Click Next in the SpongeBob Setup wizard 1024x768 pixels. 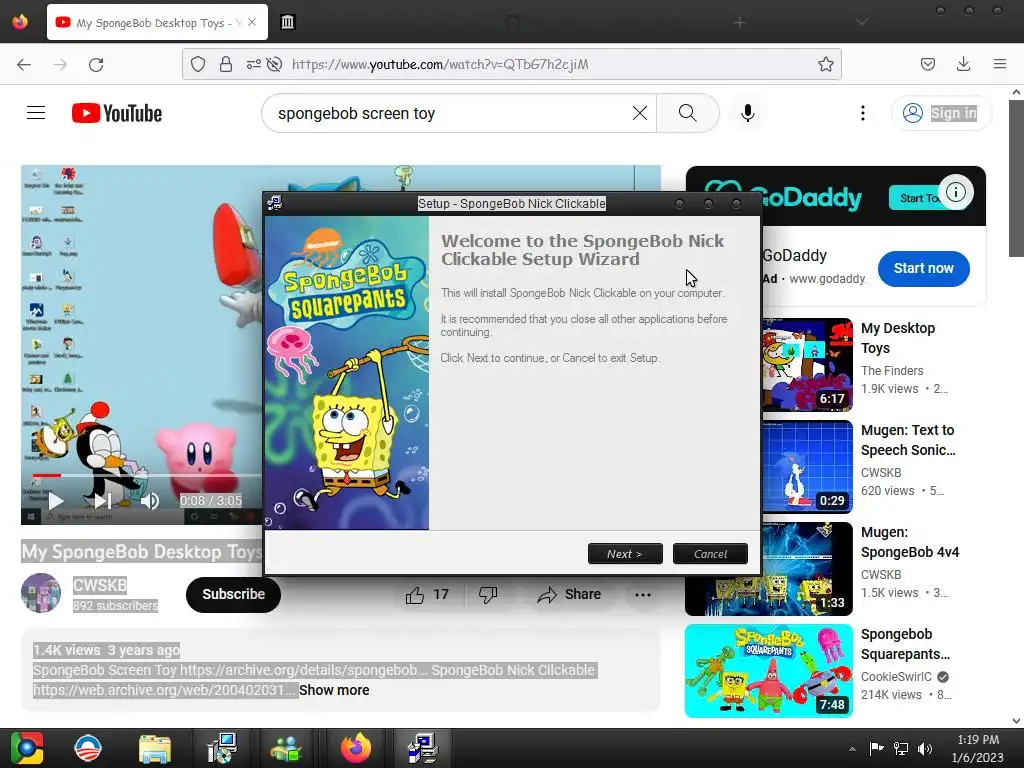625,554
